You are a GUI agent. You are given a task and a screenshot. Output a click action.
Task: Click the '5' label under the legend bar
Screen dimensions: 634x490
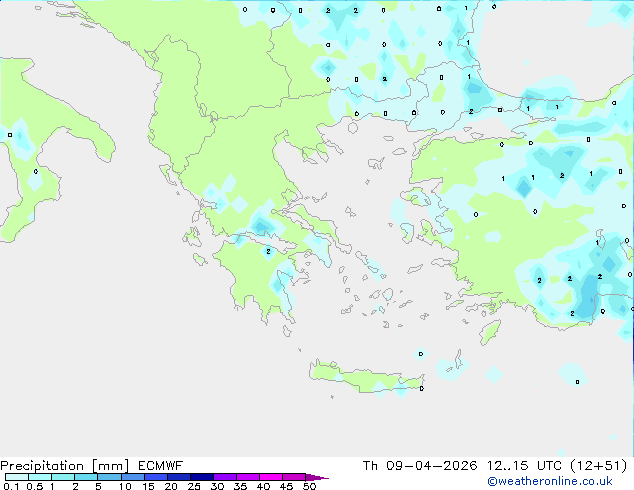pyautogui.click(x=98, y=486)
